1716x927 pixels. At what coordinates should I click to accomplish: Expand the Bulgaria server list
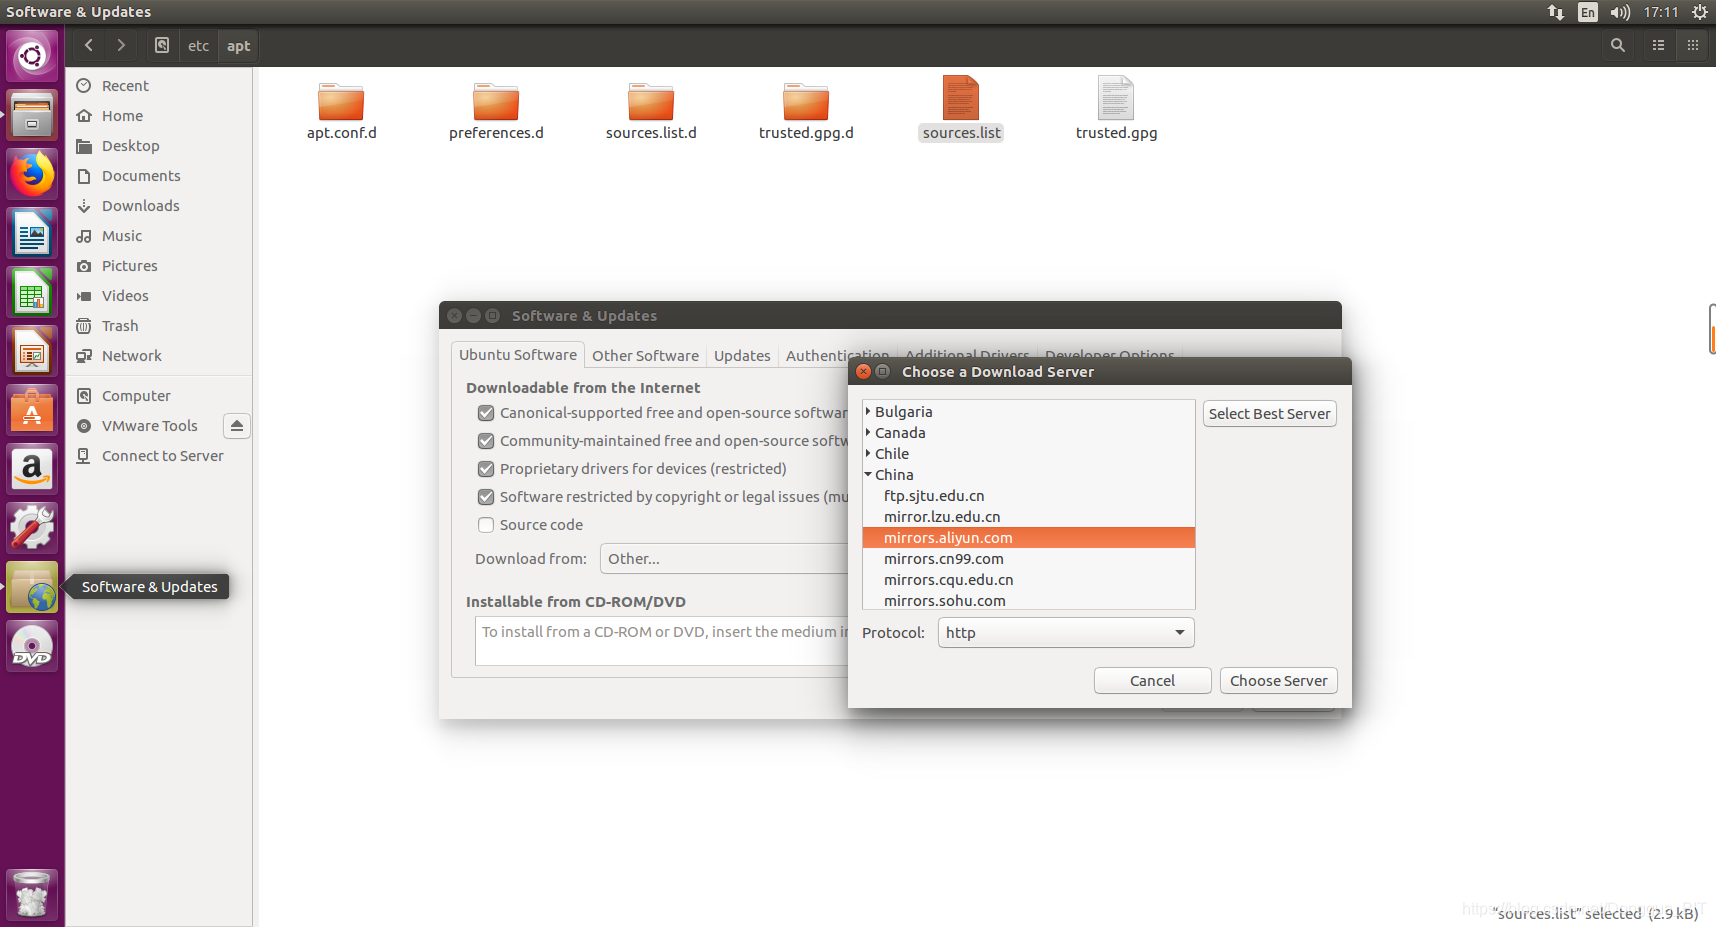[x=868, y=411]
